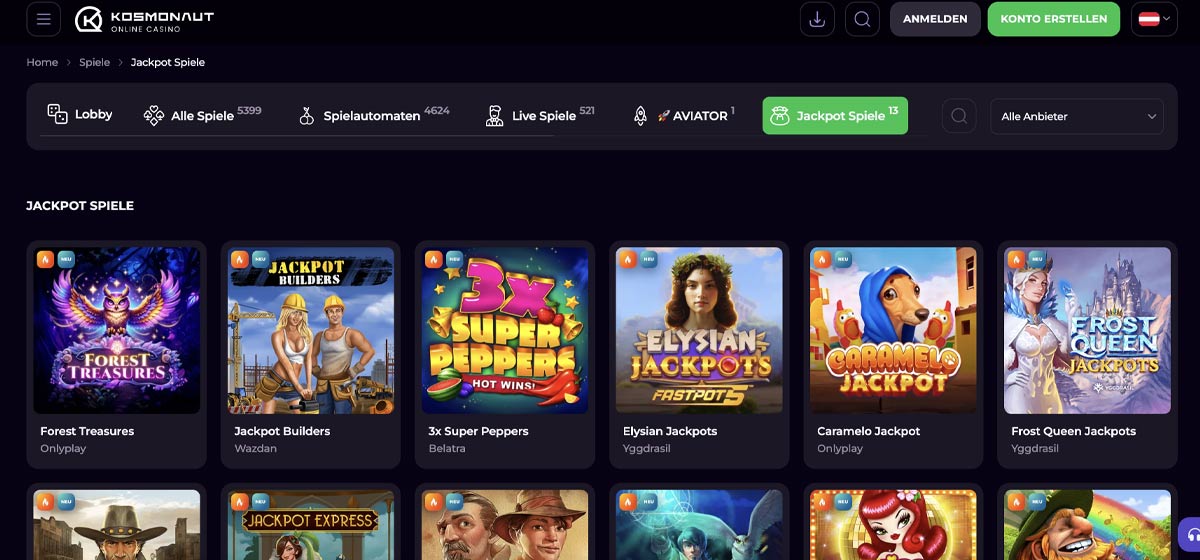The image size is (1200, 560).
Task: Open the Forest Treasures game thumbnail
Action: pyautogui.click(x=117, y=330)
